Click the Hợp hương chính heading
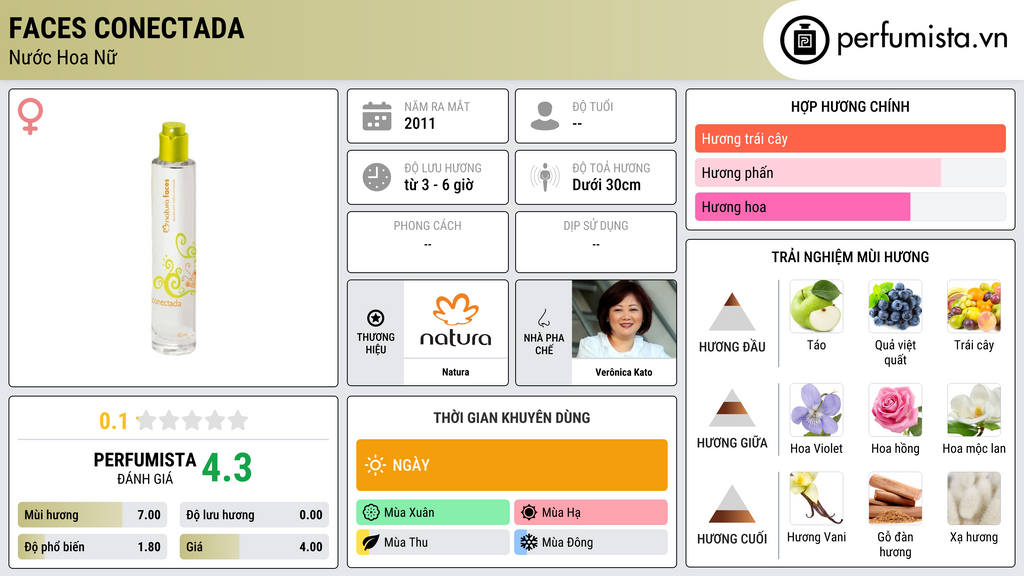Viewport: 1024px width, 576px height. tap(850, 106)
